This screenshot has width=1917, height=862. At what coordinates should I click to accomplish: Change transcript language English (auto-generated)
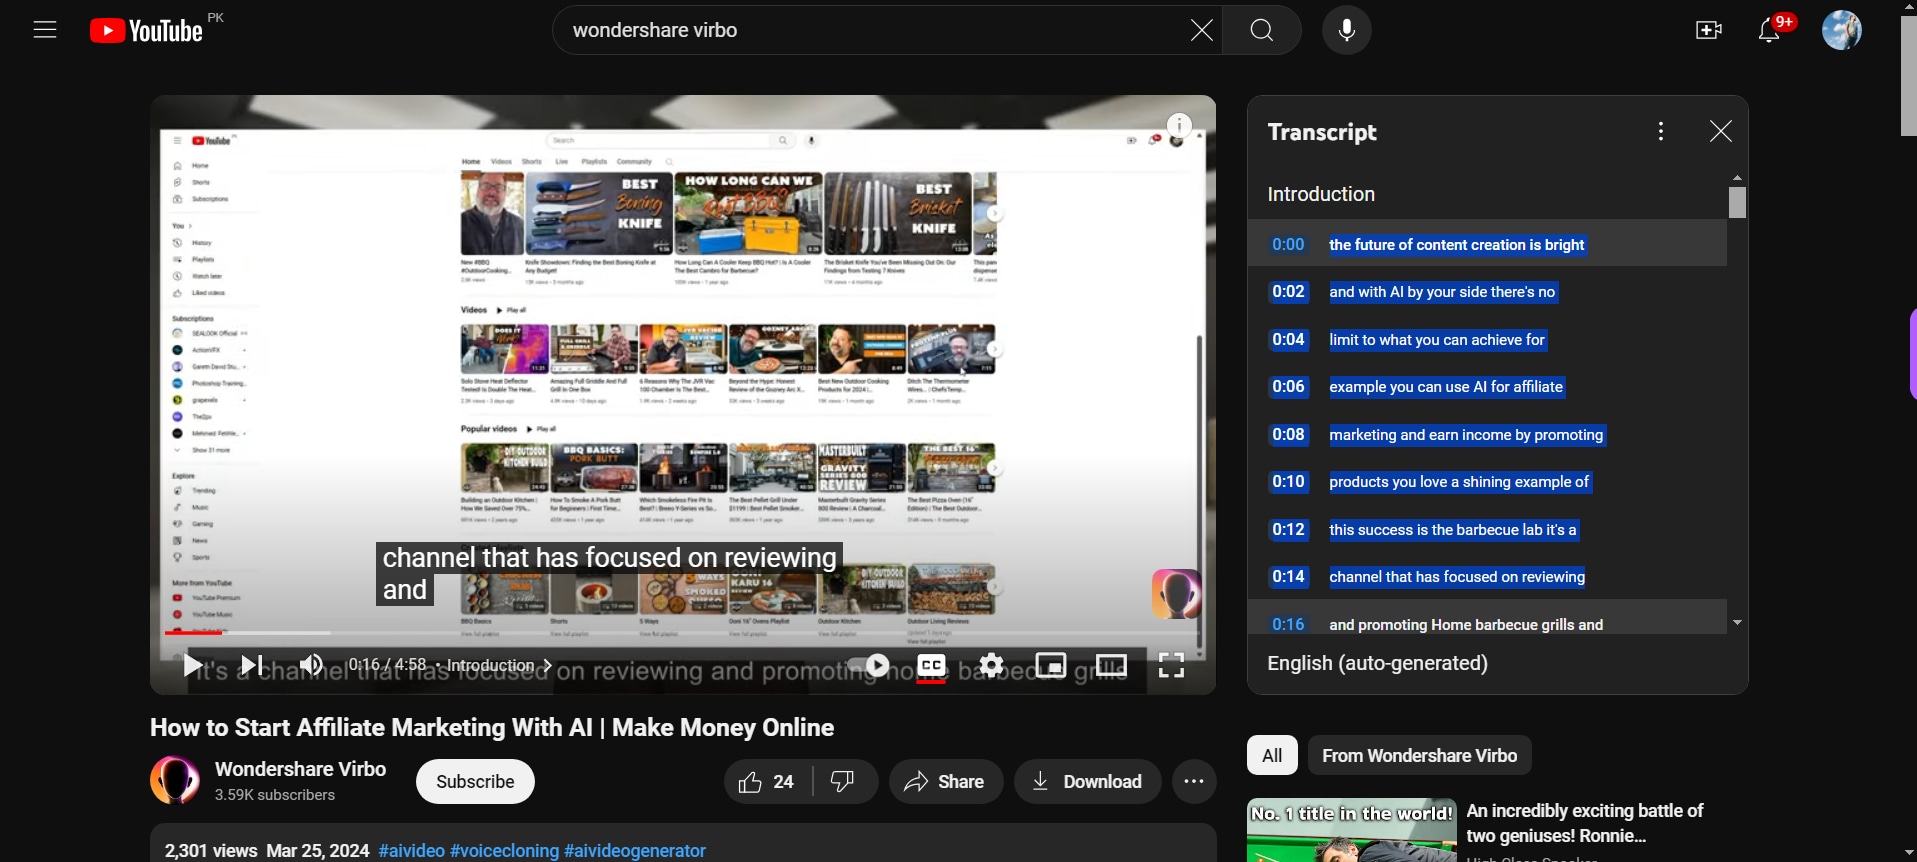click(x=1378, y=664)
